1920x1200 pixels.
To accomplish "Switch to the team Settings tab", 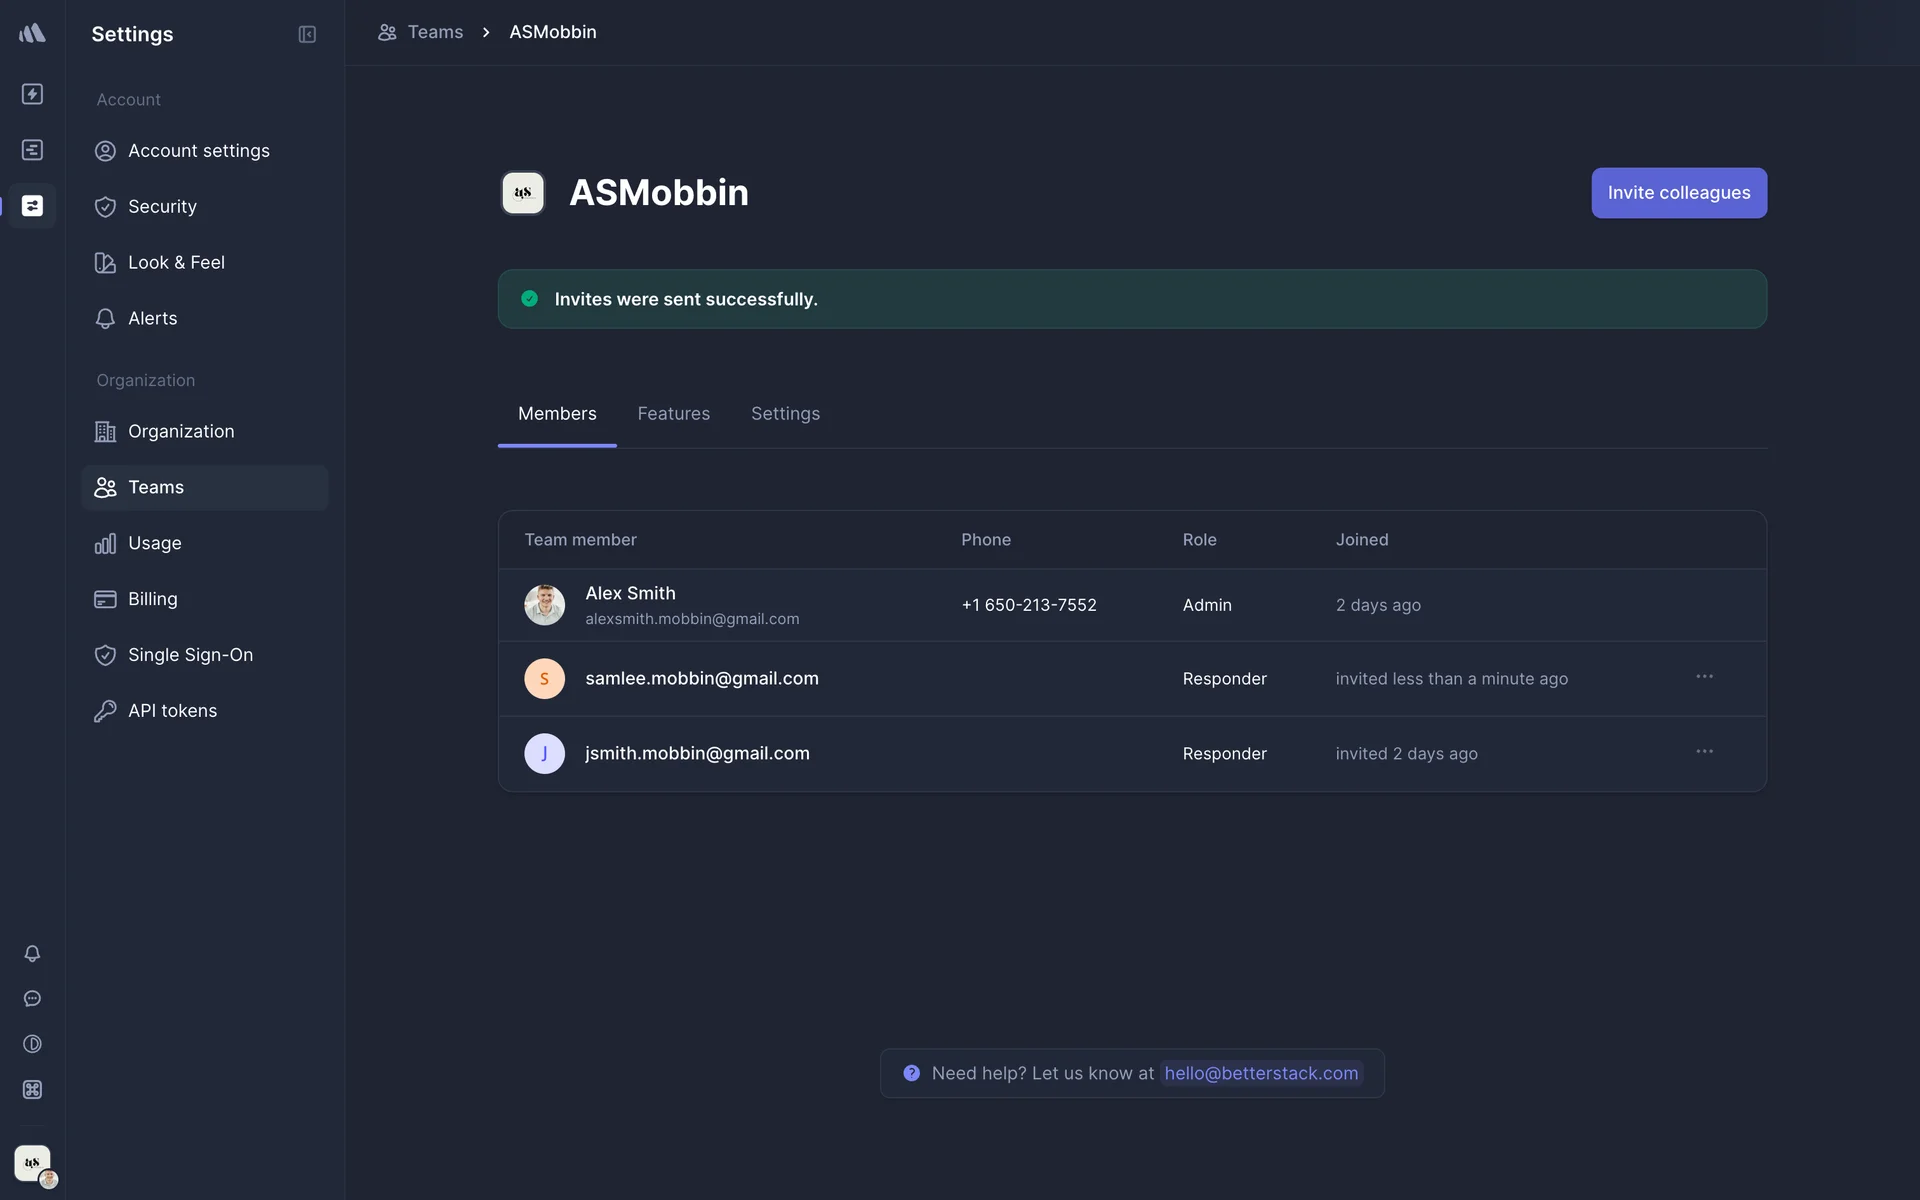I will 785,414.
